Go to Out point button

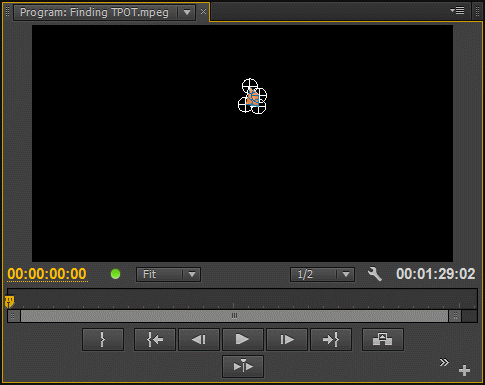point(331,339)
